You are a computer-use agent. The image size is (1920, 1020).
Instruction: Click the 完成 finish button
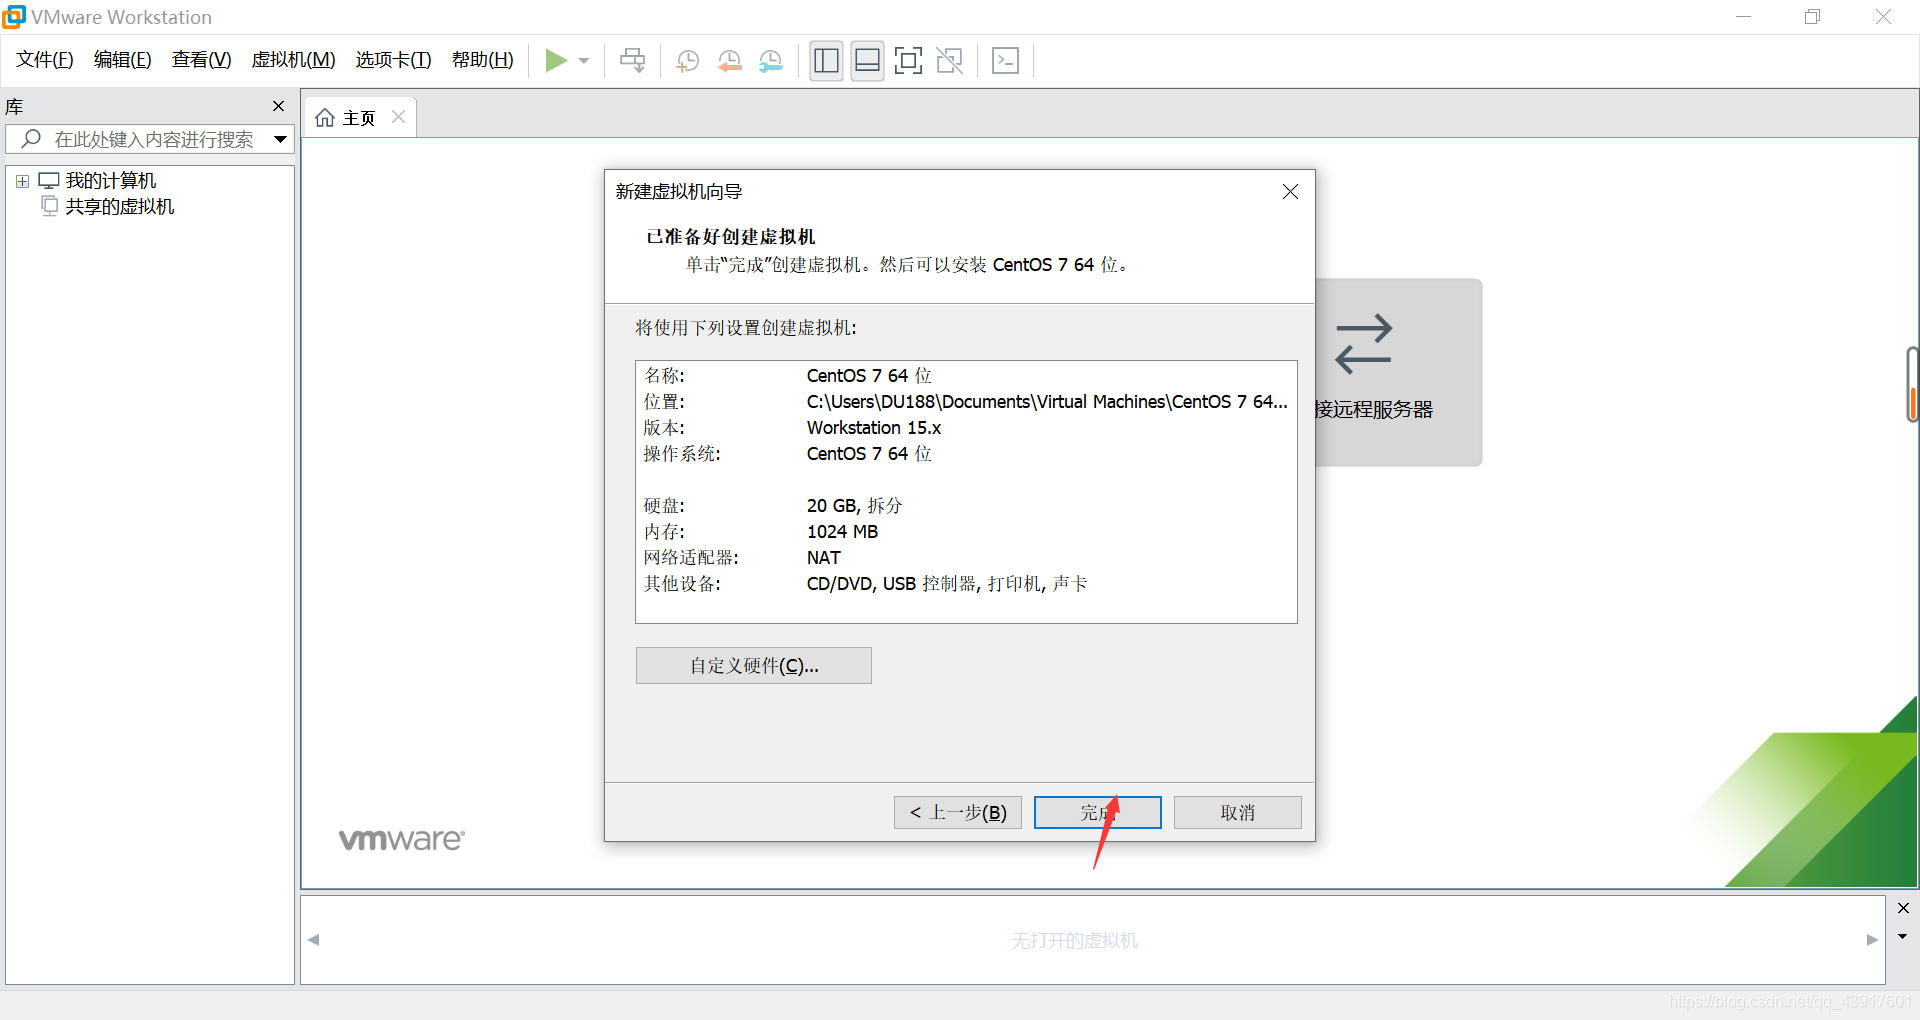pyautogui.click(x=1097, y=813)
